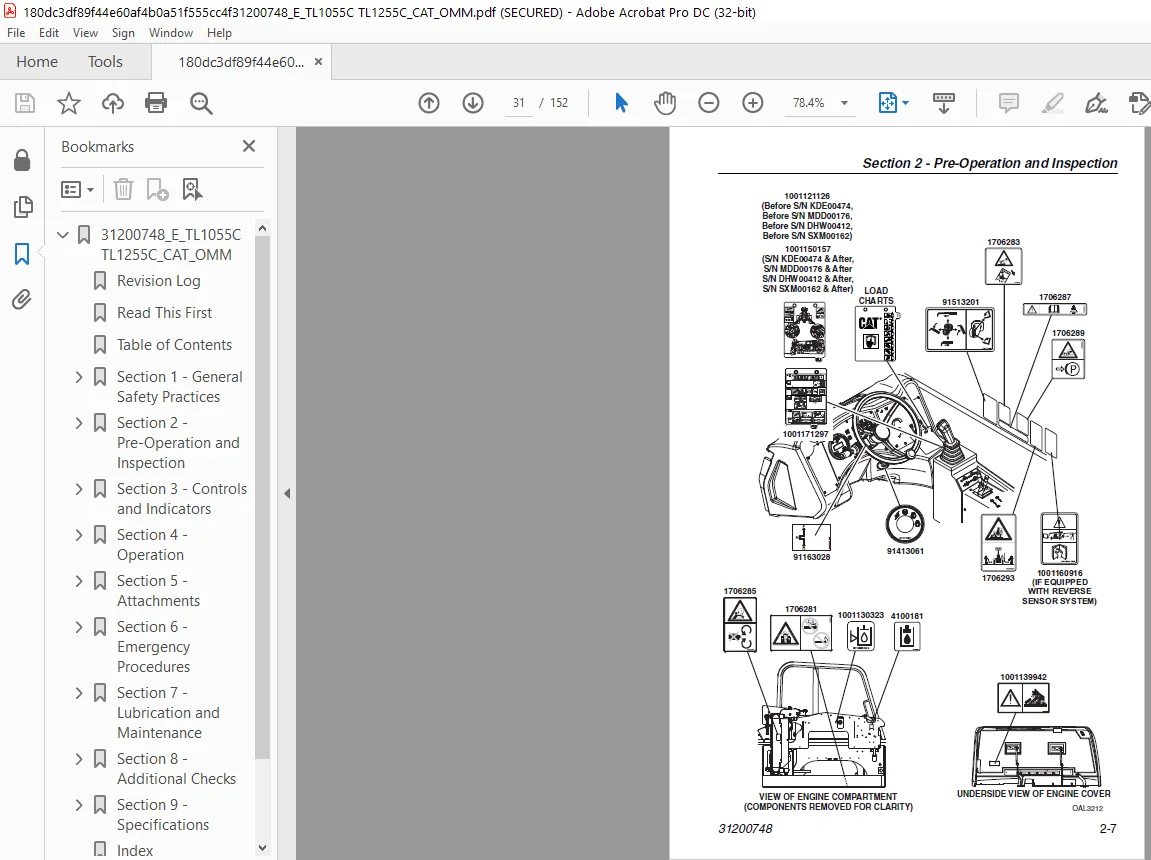
Task: Click find current bookmark icon
Action: (x=192, y=189)
